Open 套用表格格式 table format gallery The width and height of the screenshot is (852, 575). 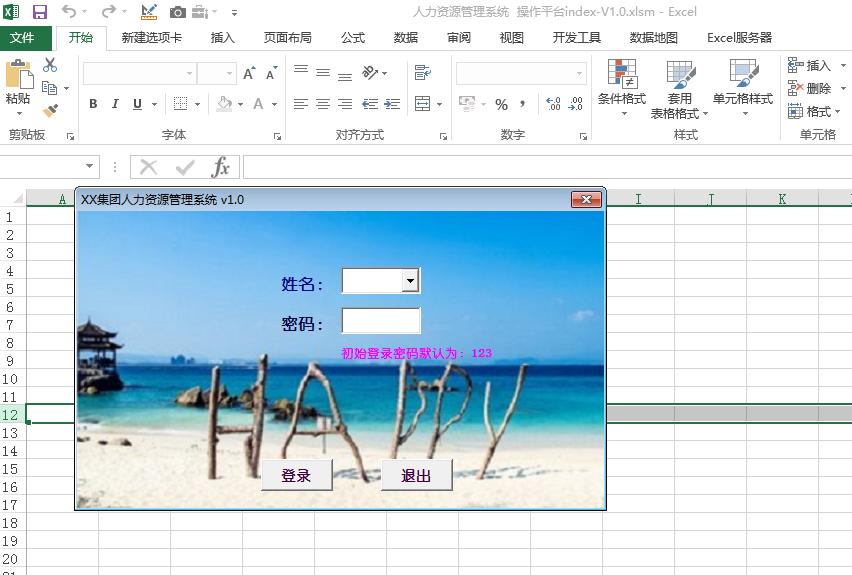click(680, 89)
